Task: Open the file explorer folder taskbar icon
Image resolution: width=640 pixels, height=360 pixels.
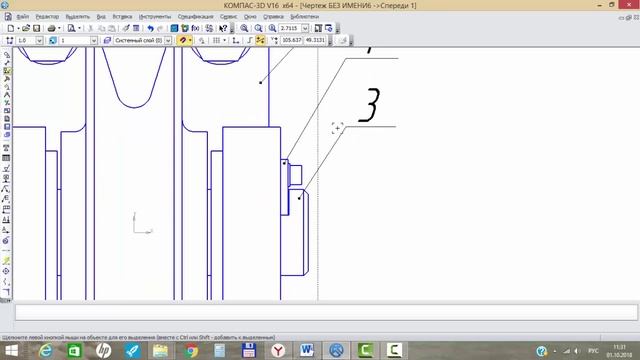Action: coord(161,351)
